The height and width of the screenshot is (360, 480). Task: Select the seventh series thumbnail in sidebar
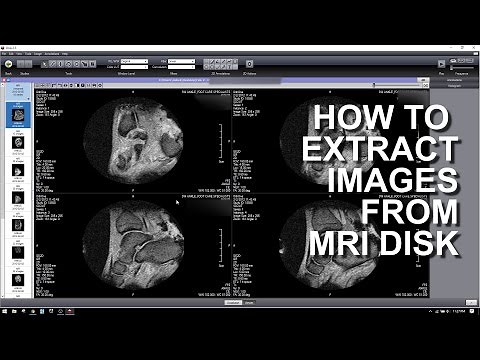18,280
